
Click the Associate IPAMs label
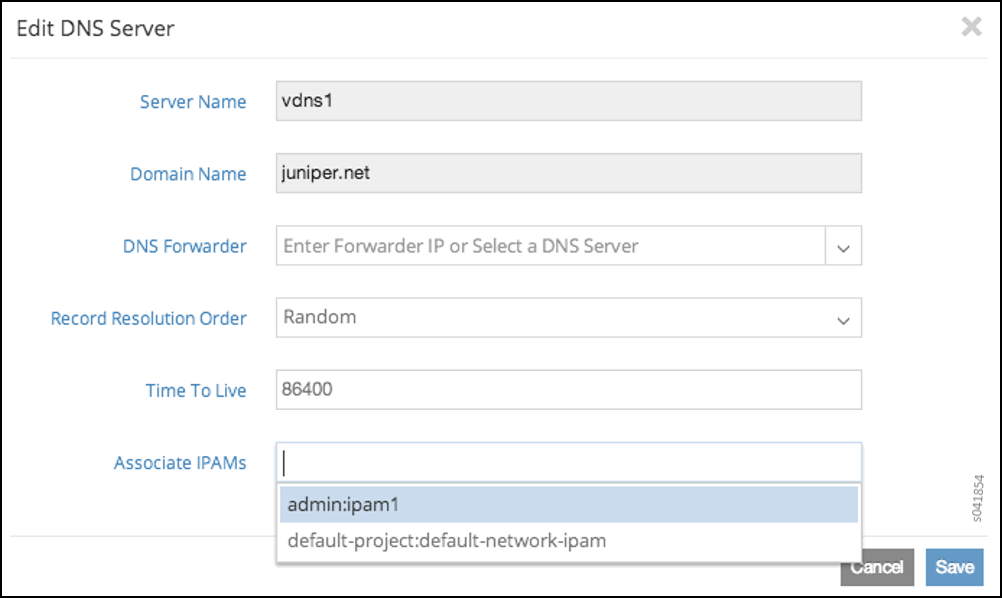[x=180, y=463]
